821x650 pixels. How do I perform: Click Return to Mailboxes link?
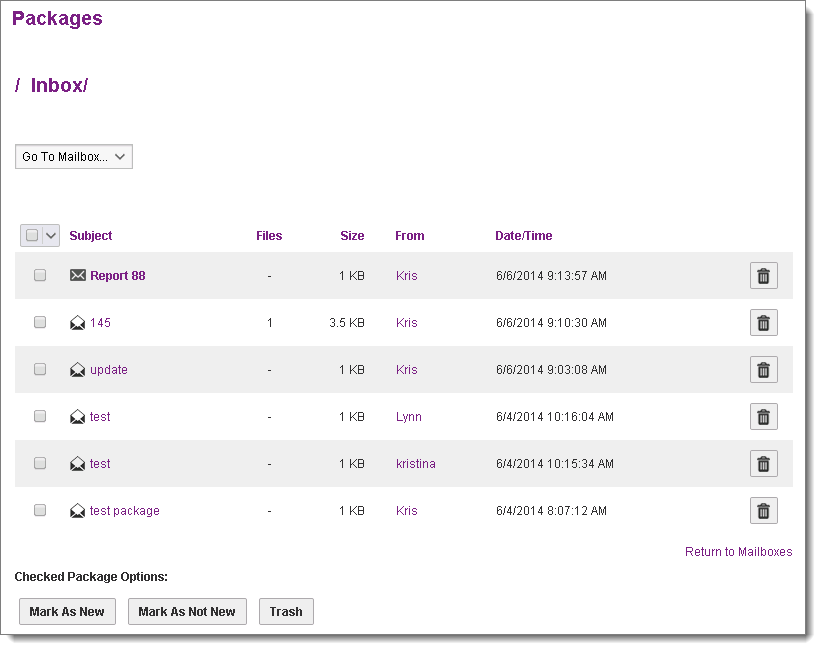(738, 552)
